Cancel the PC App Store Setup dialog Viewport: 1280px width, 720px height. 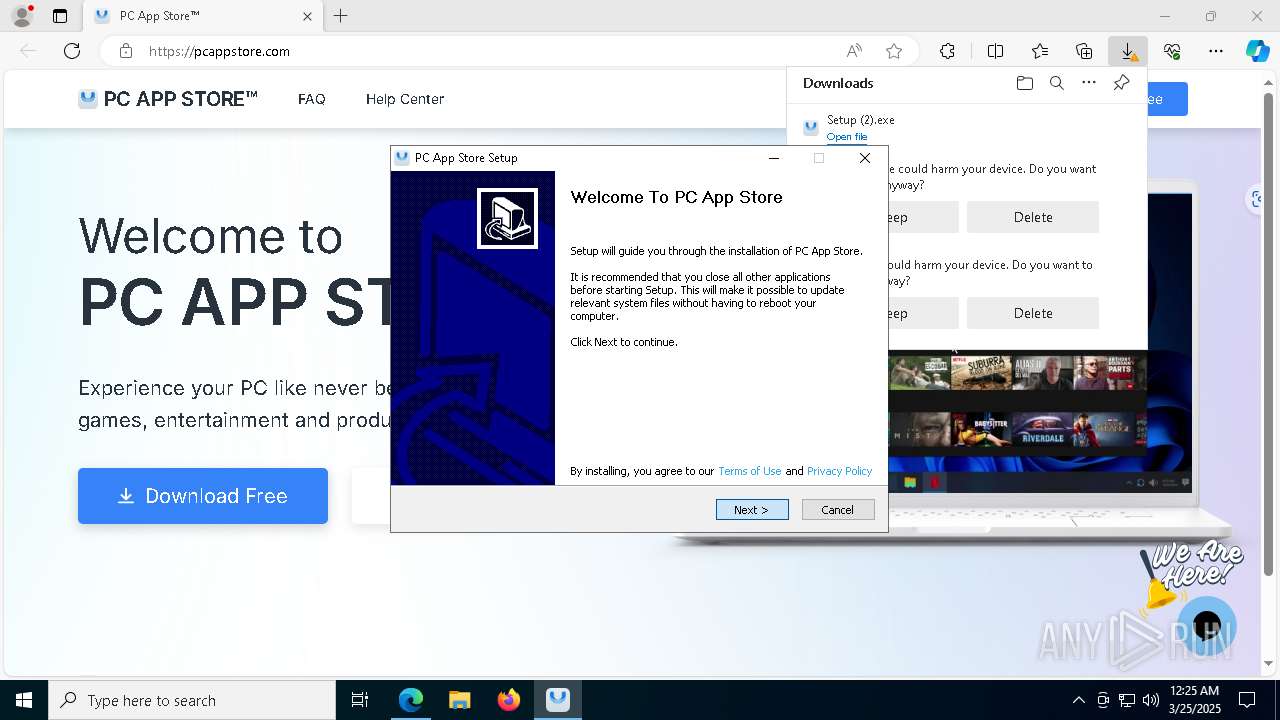(838, 510)
